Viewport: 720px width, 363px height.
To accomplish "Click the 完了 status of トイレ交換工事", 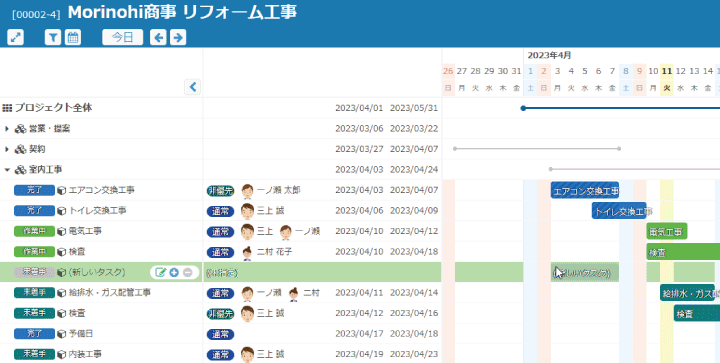I will 34,211.
